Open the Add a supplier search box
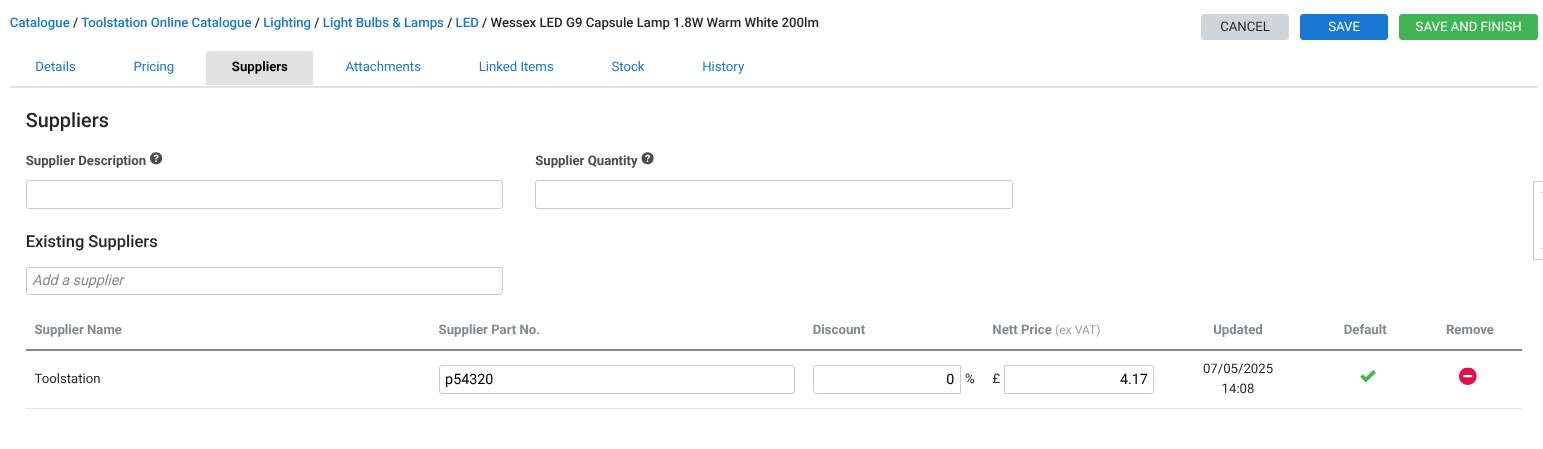The height and width of the screenshot is (449, 1543). click(264, 281)
